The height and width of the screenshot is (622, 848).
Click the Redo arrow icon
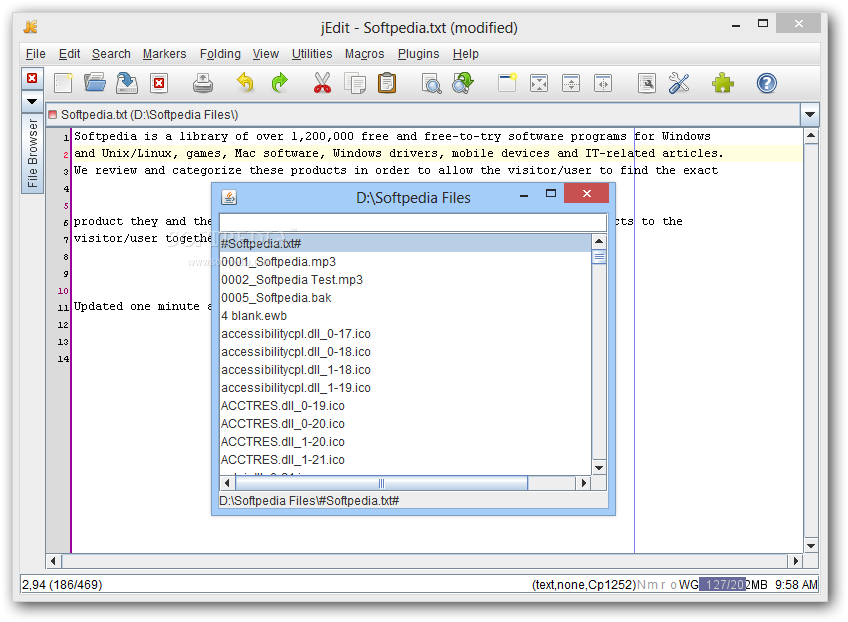(x=279, y=83)
